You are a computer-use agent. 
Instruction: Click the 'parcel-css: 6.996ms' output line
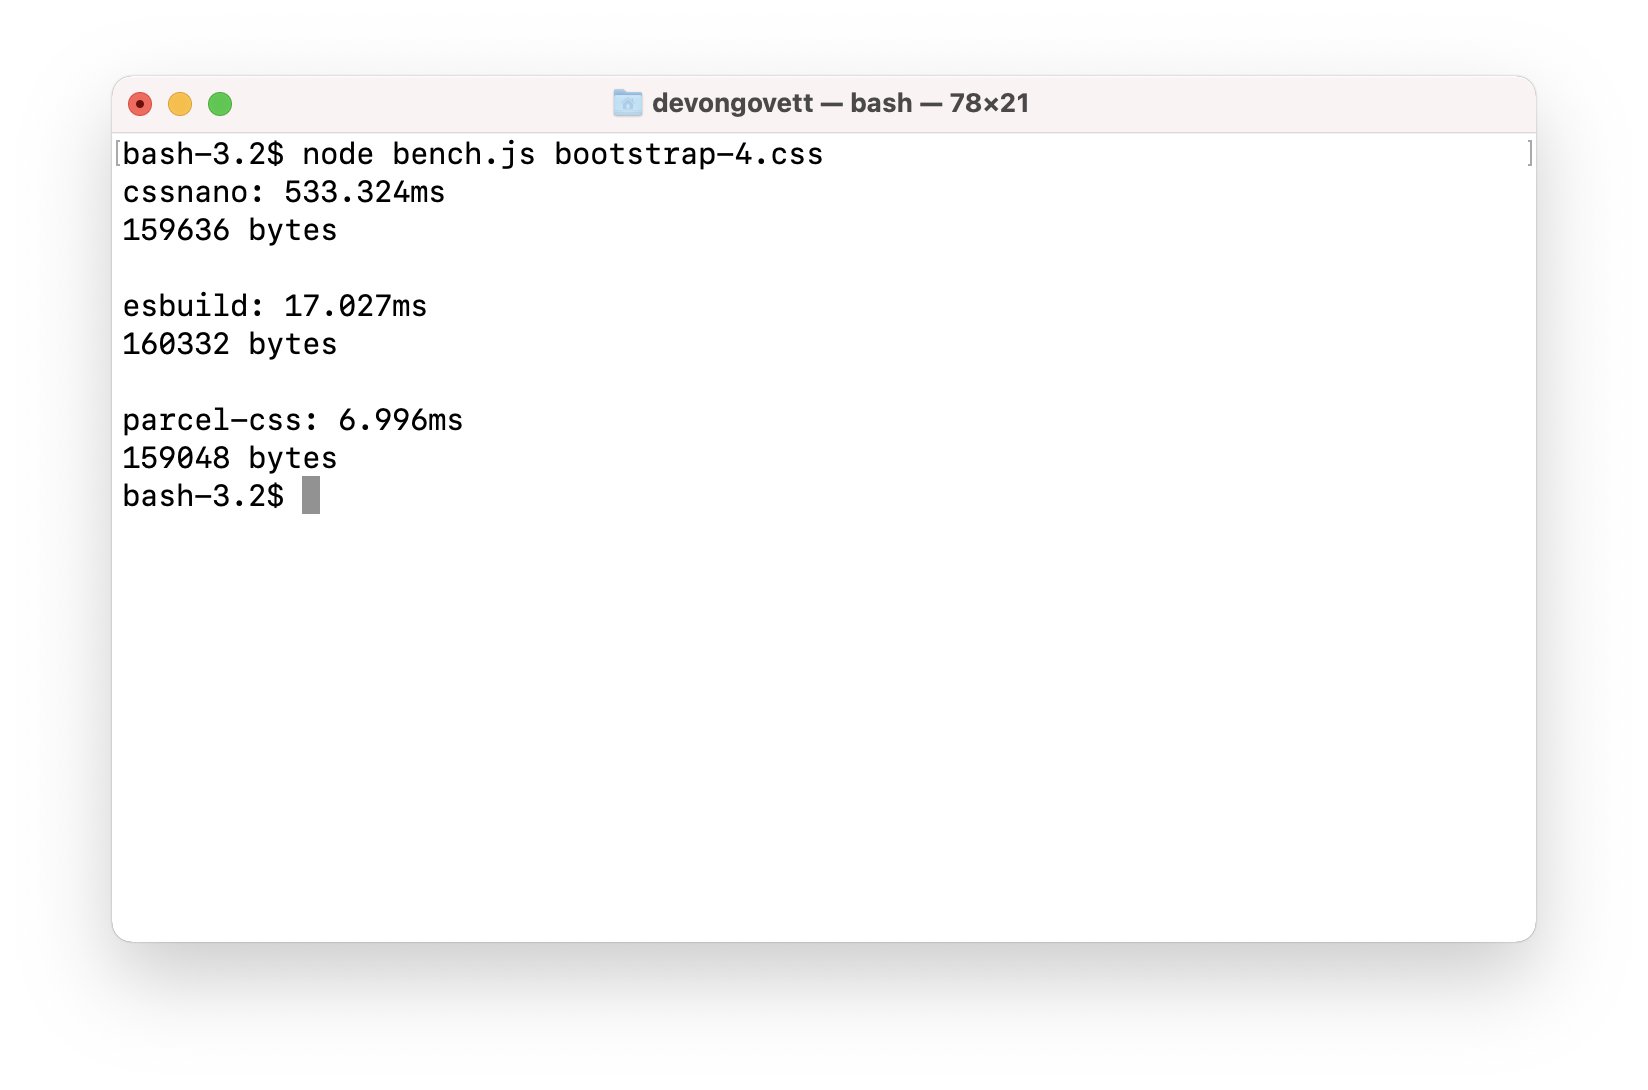pos(293,420)
